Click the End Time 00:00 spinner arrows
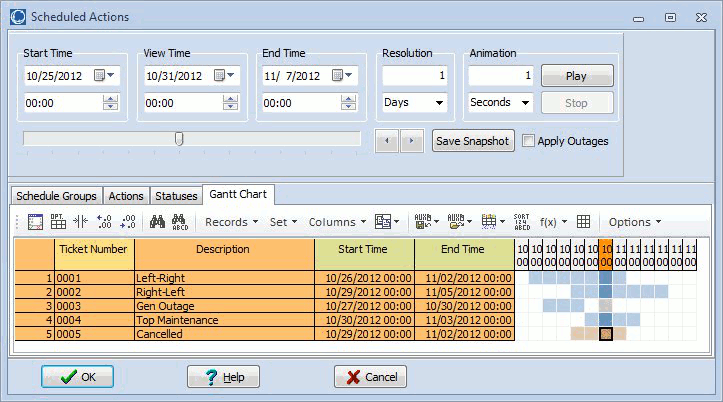This screenshot has width=723, height=402. [x=348, y=102]
